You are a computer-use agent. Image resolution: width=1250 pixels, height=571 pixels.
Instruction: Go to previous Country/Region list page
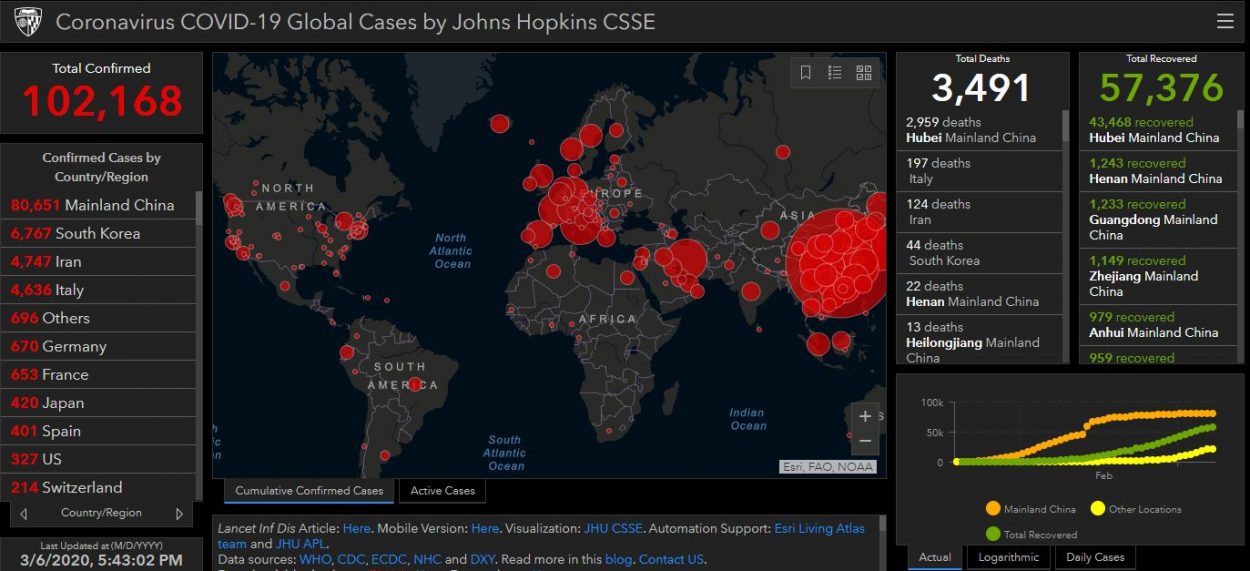(x=24, y=514)
